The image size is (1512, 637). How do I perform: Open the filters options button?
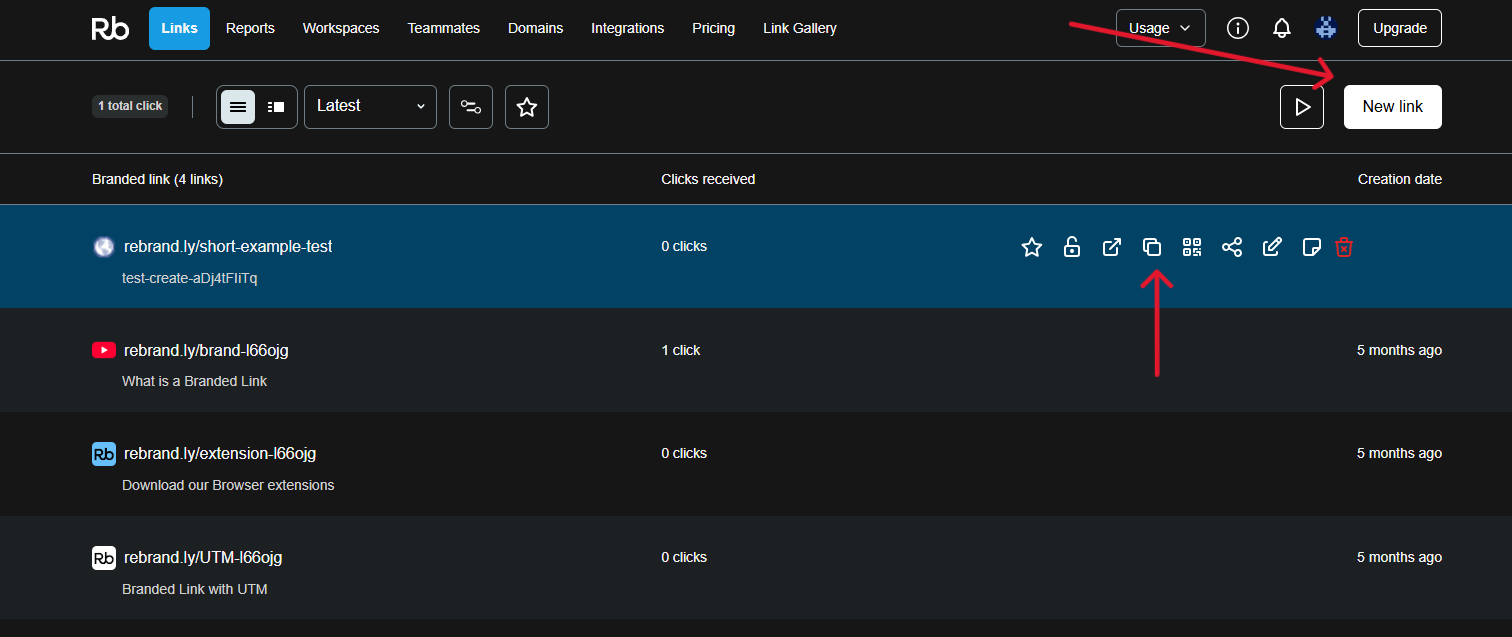[471, 107]
